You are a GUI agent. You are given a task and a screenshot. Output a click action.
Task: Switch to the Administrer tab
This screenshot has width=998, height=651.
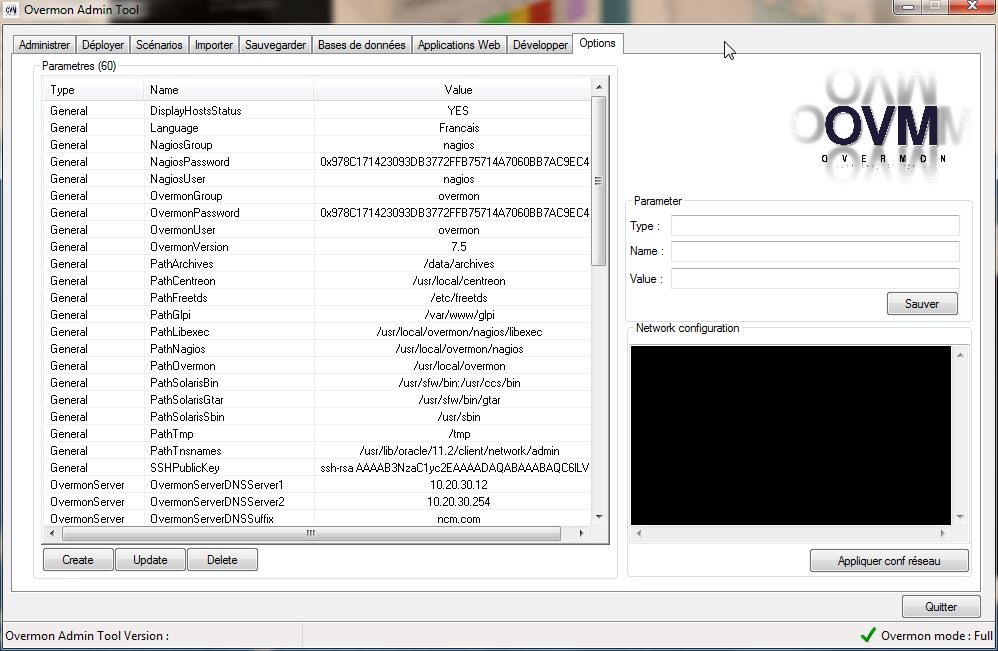pyautogui.click(x=45, y=45)
